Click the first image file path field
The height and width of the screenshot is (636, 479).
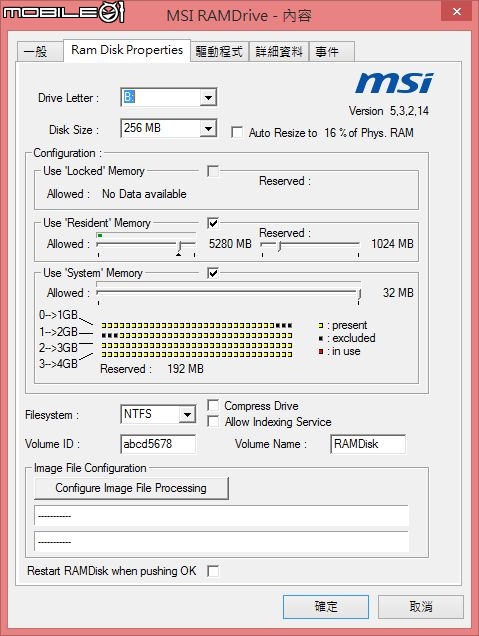[x=221, y=516]
